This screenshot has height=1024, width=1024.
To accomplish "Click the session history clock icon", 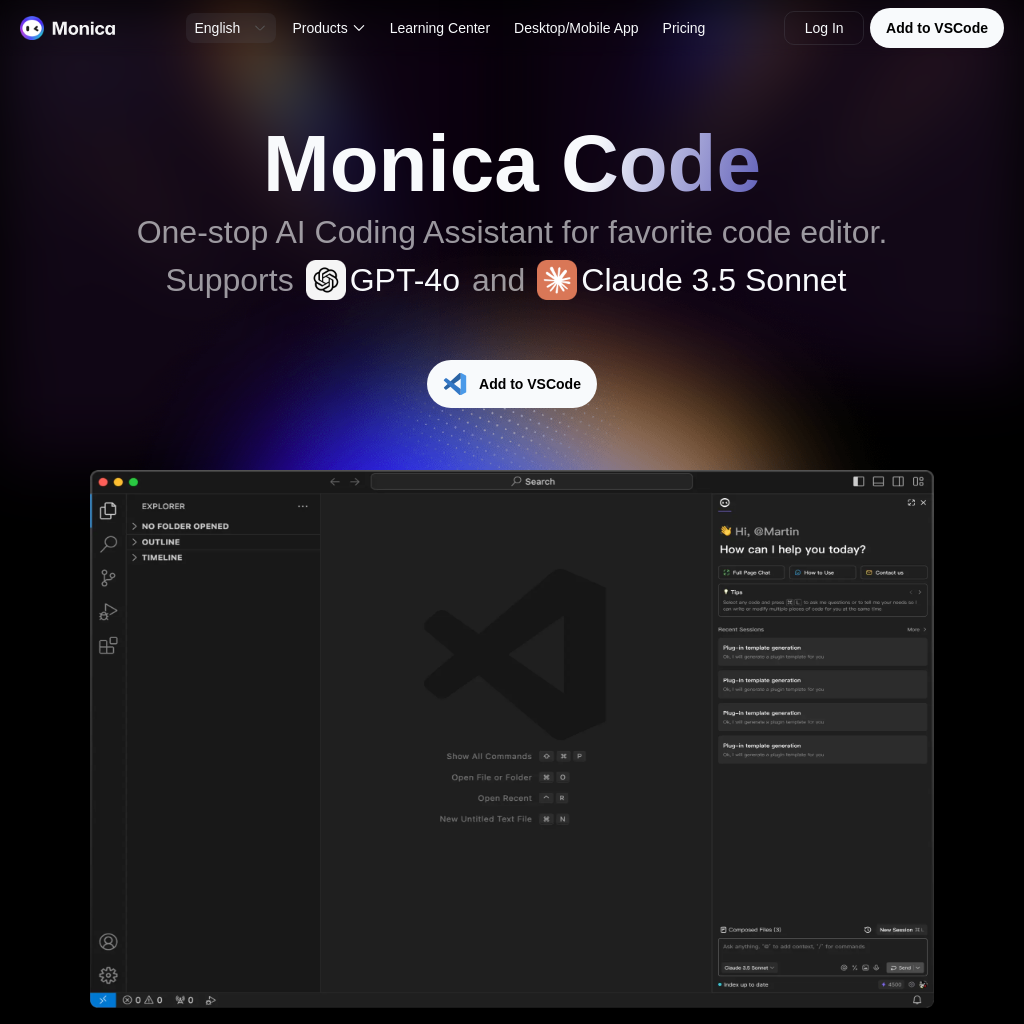I will tap(867, 930).
